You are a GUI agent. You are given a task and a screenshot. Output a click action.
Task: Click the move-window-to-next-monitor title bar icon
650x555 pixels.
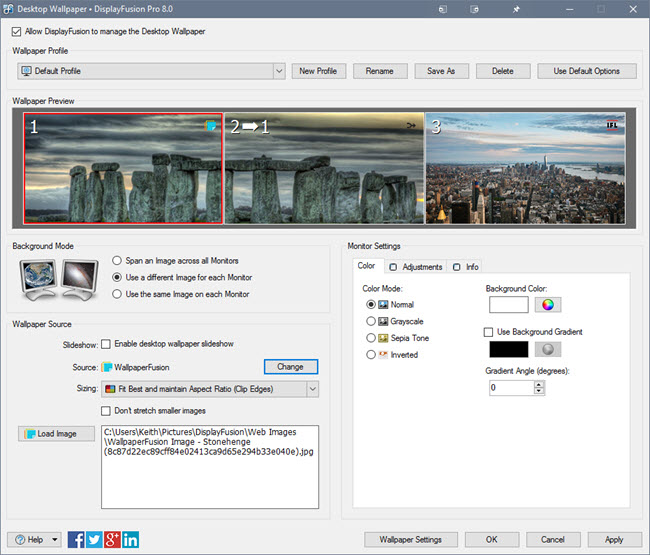point(443,9)
